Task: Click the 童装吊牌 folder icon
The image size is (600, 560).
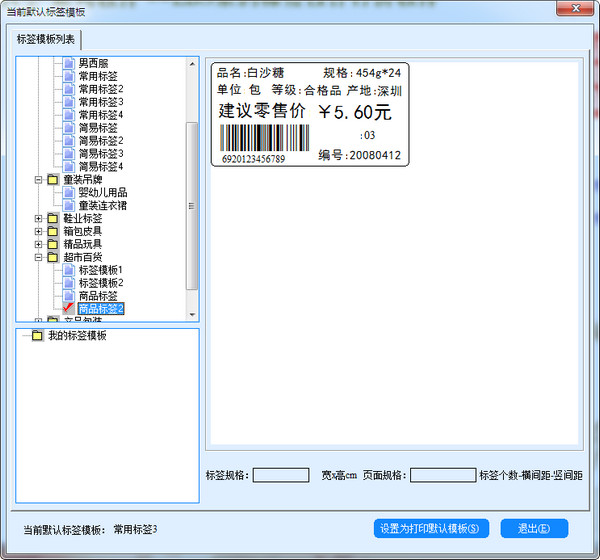Action: [53, 179]
